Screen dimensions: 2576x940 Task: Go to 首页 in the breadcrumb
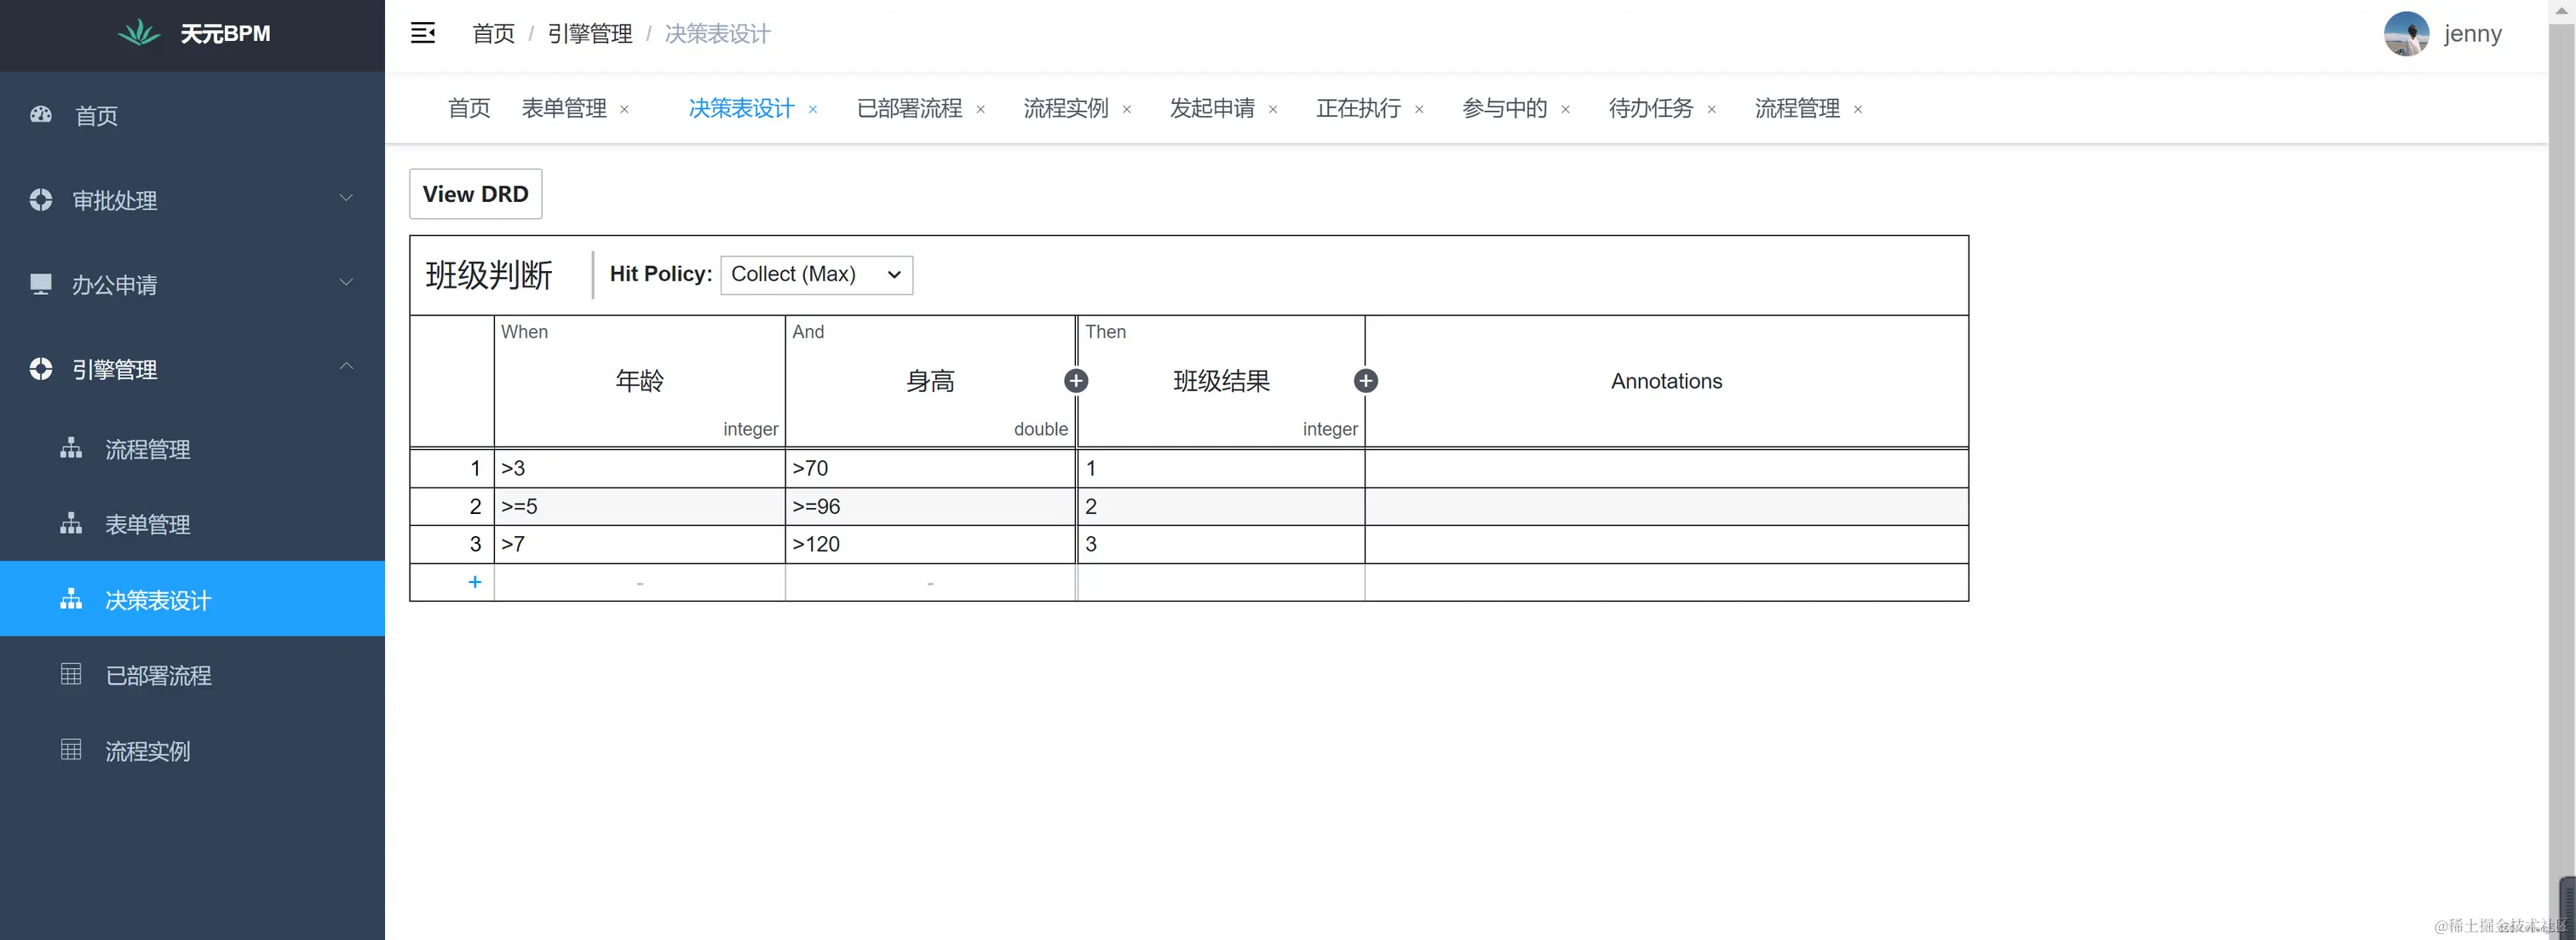coord(493,34)
